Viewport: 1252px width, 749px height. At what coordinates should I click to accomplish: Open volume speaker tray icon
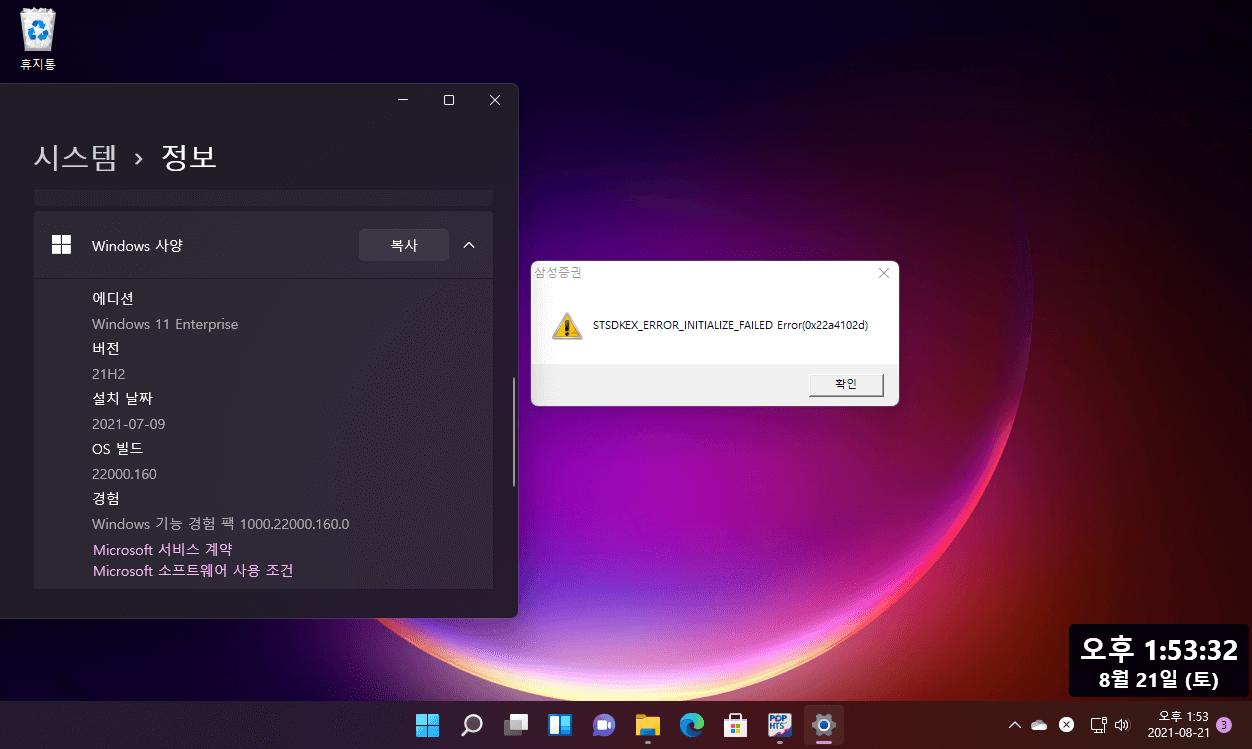point(1121,725)
